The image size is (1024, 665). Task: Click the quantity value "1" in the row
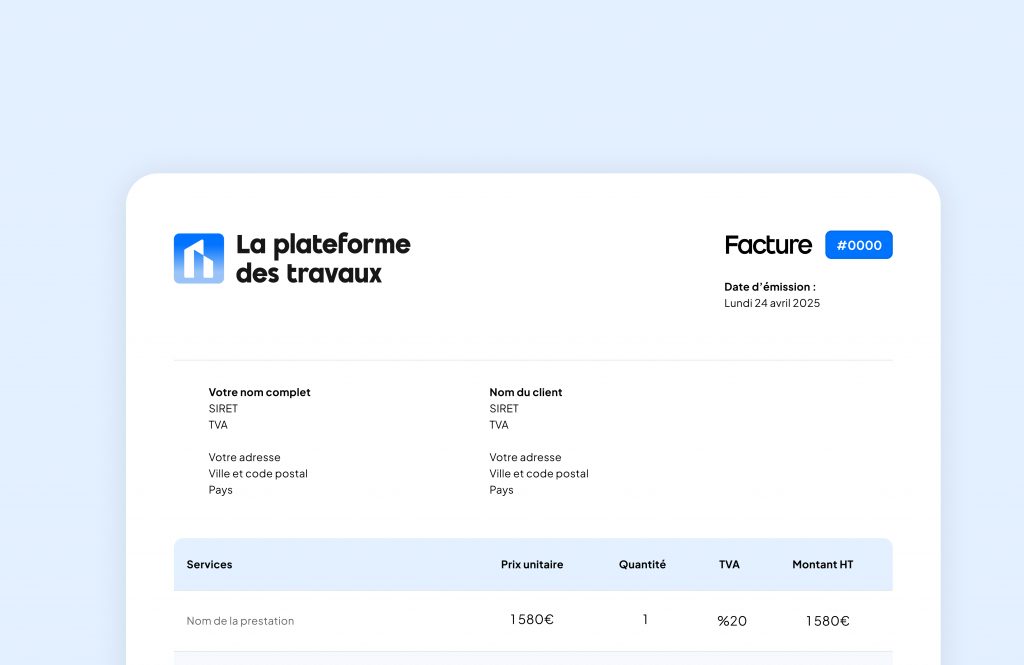pyautogui.click(x=645, y=620)
